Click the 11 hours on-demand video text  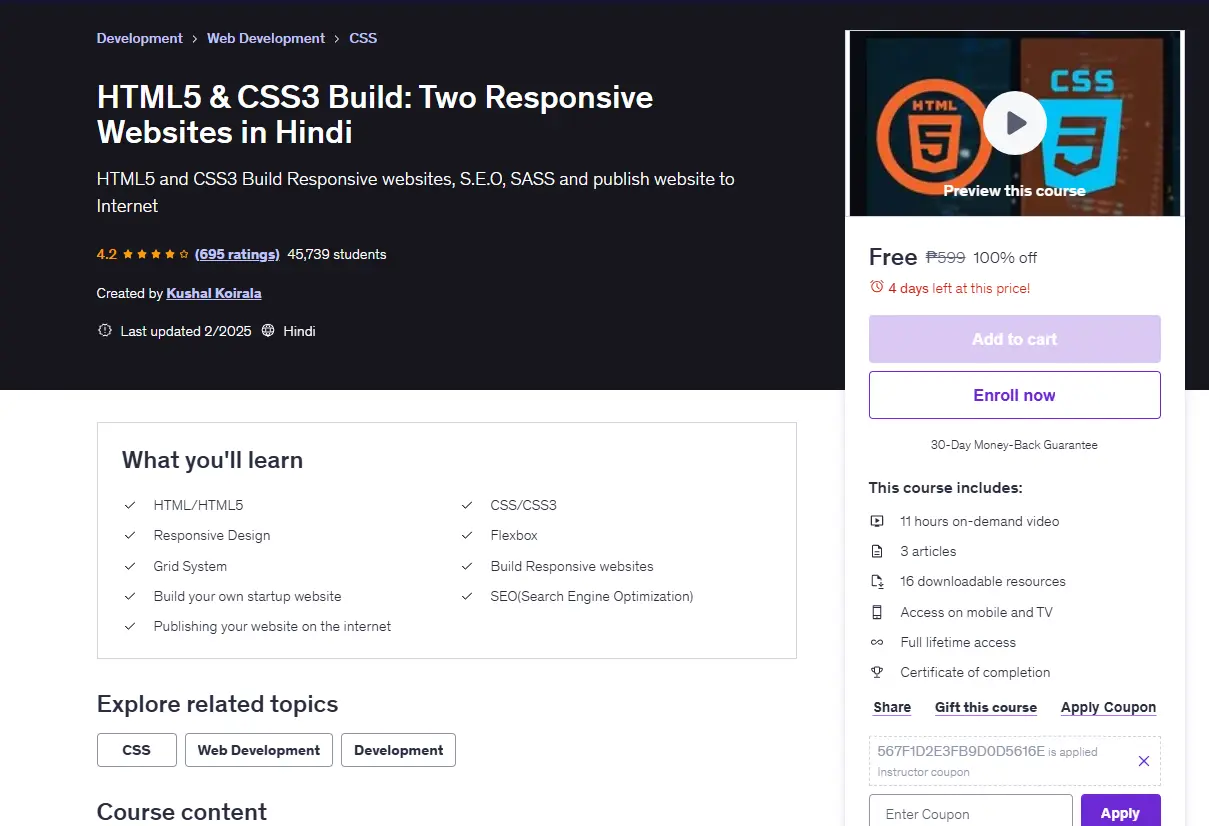click(979, 521)
